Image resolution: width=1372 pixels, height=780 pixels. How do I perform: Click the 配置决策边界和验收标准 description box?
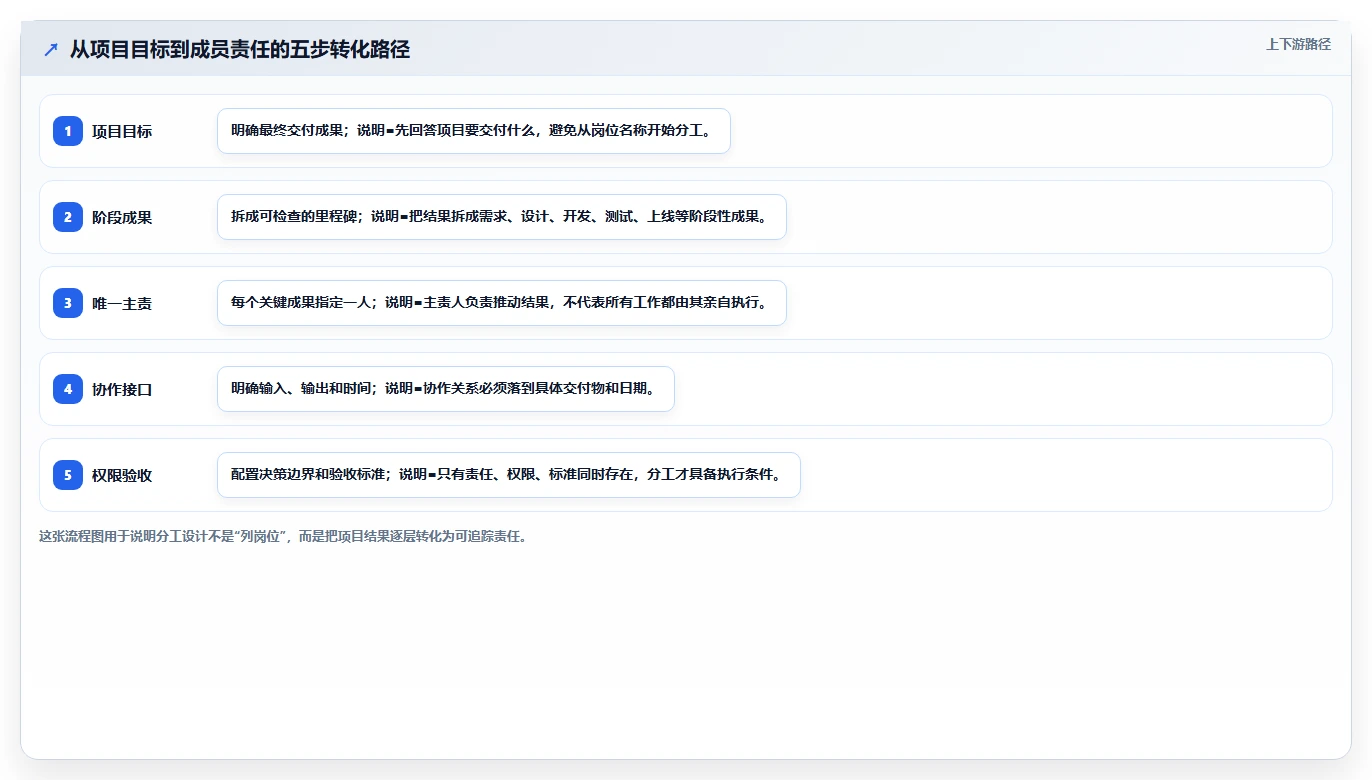click(x=509, y=475)
